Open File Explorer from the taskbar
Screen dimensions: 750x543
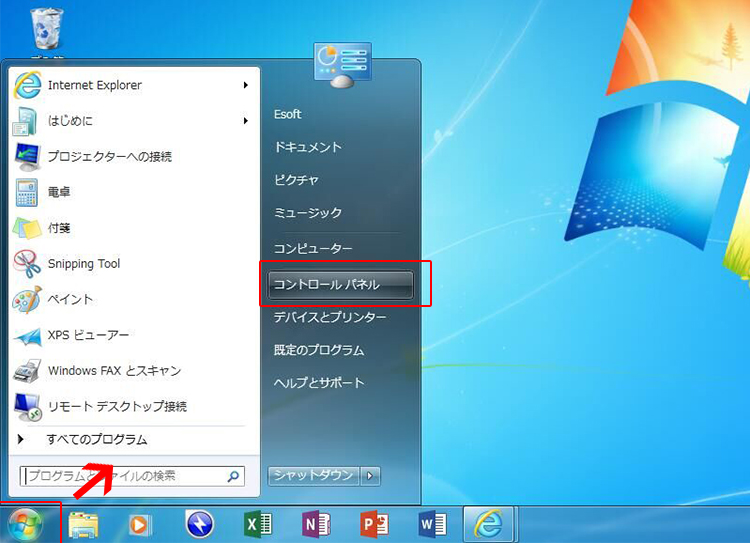pos(83,525)
